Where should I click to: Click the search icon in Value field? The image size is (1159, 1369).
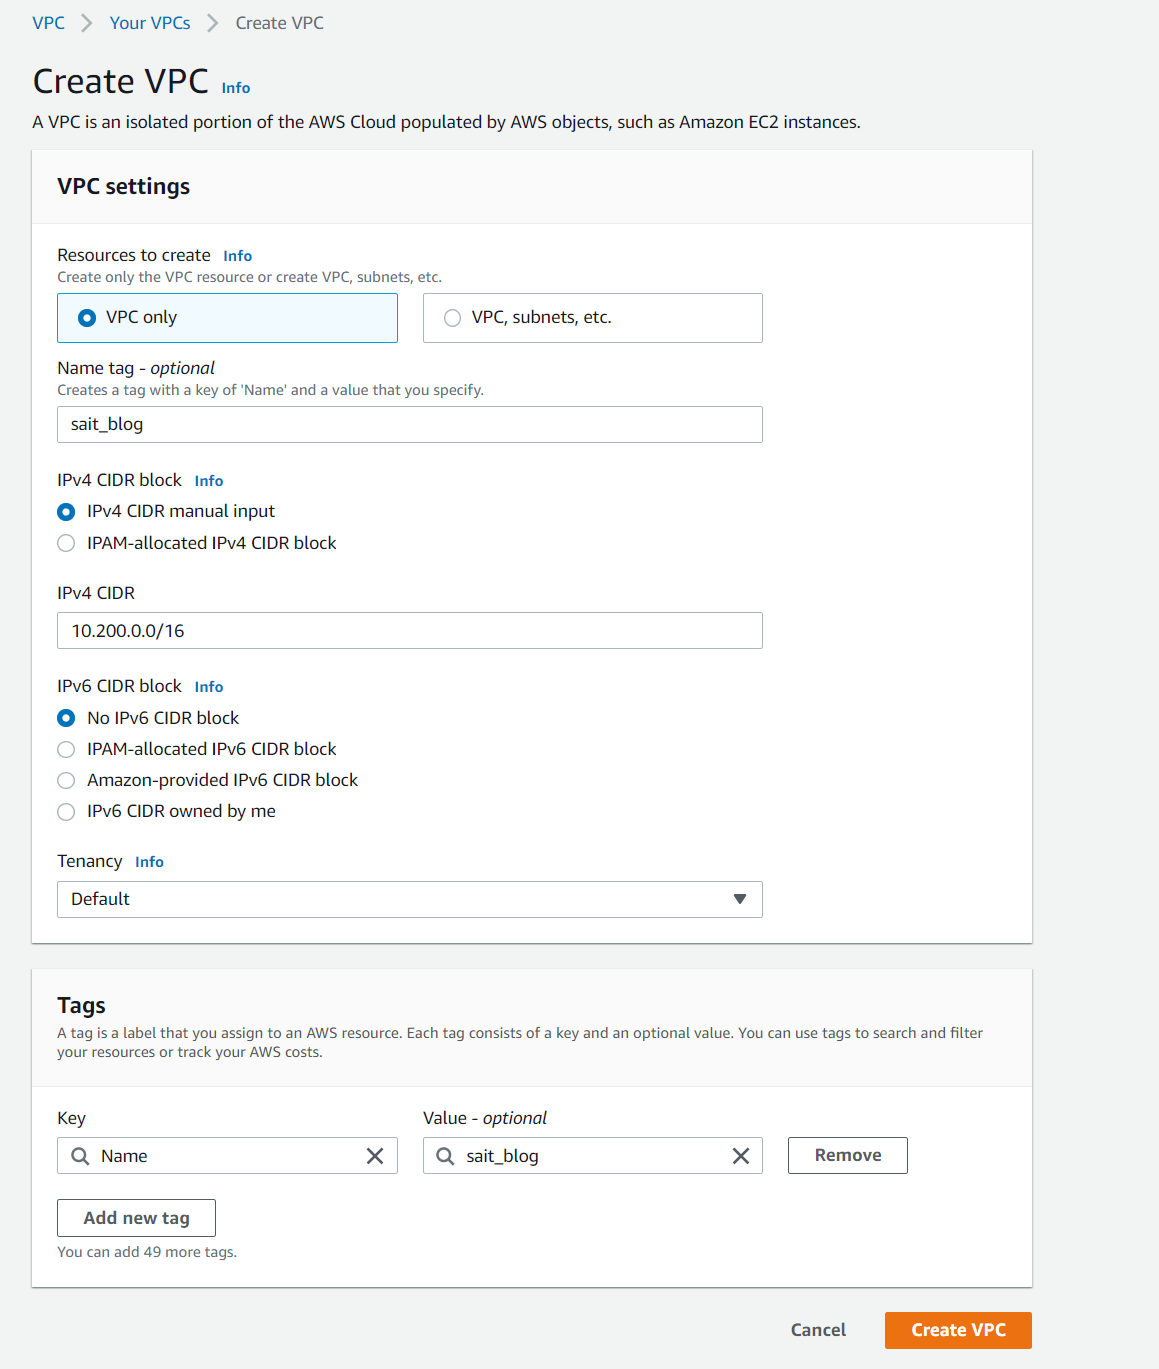pyautogui.click(x=445, y=1156)
